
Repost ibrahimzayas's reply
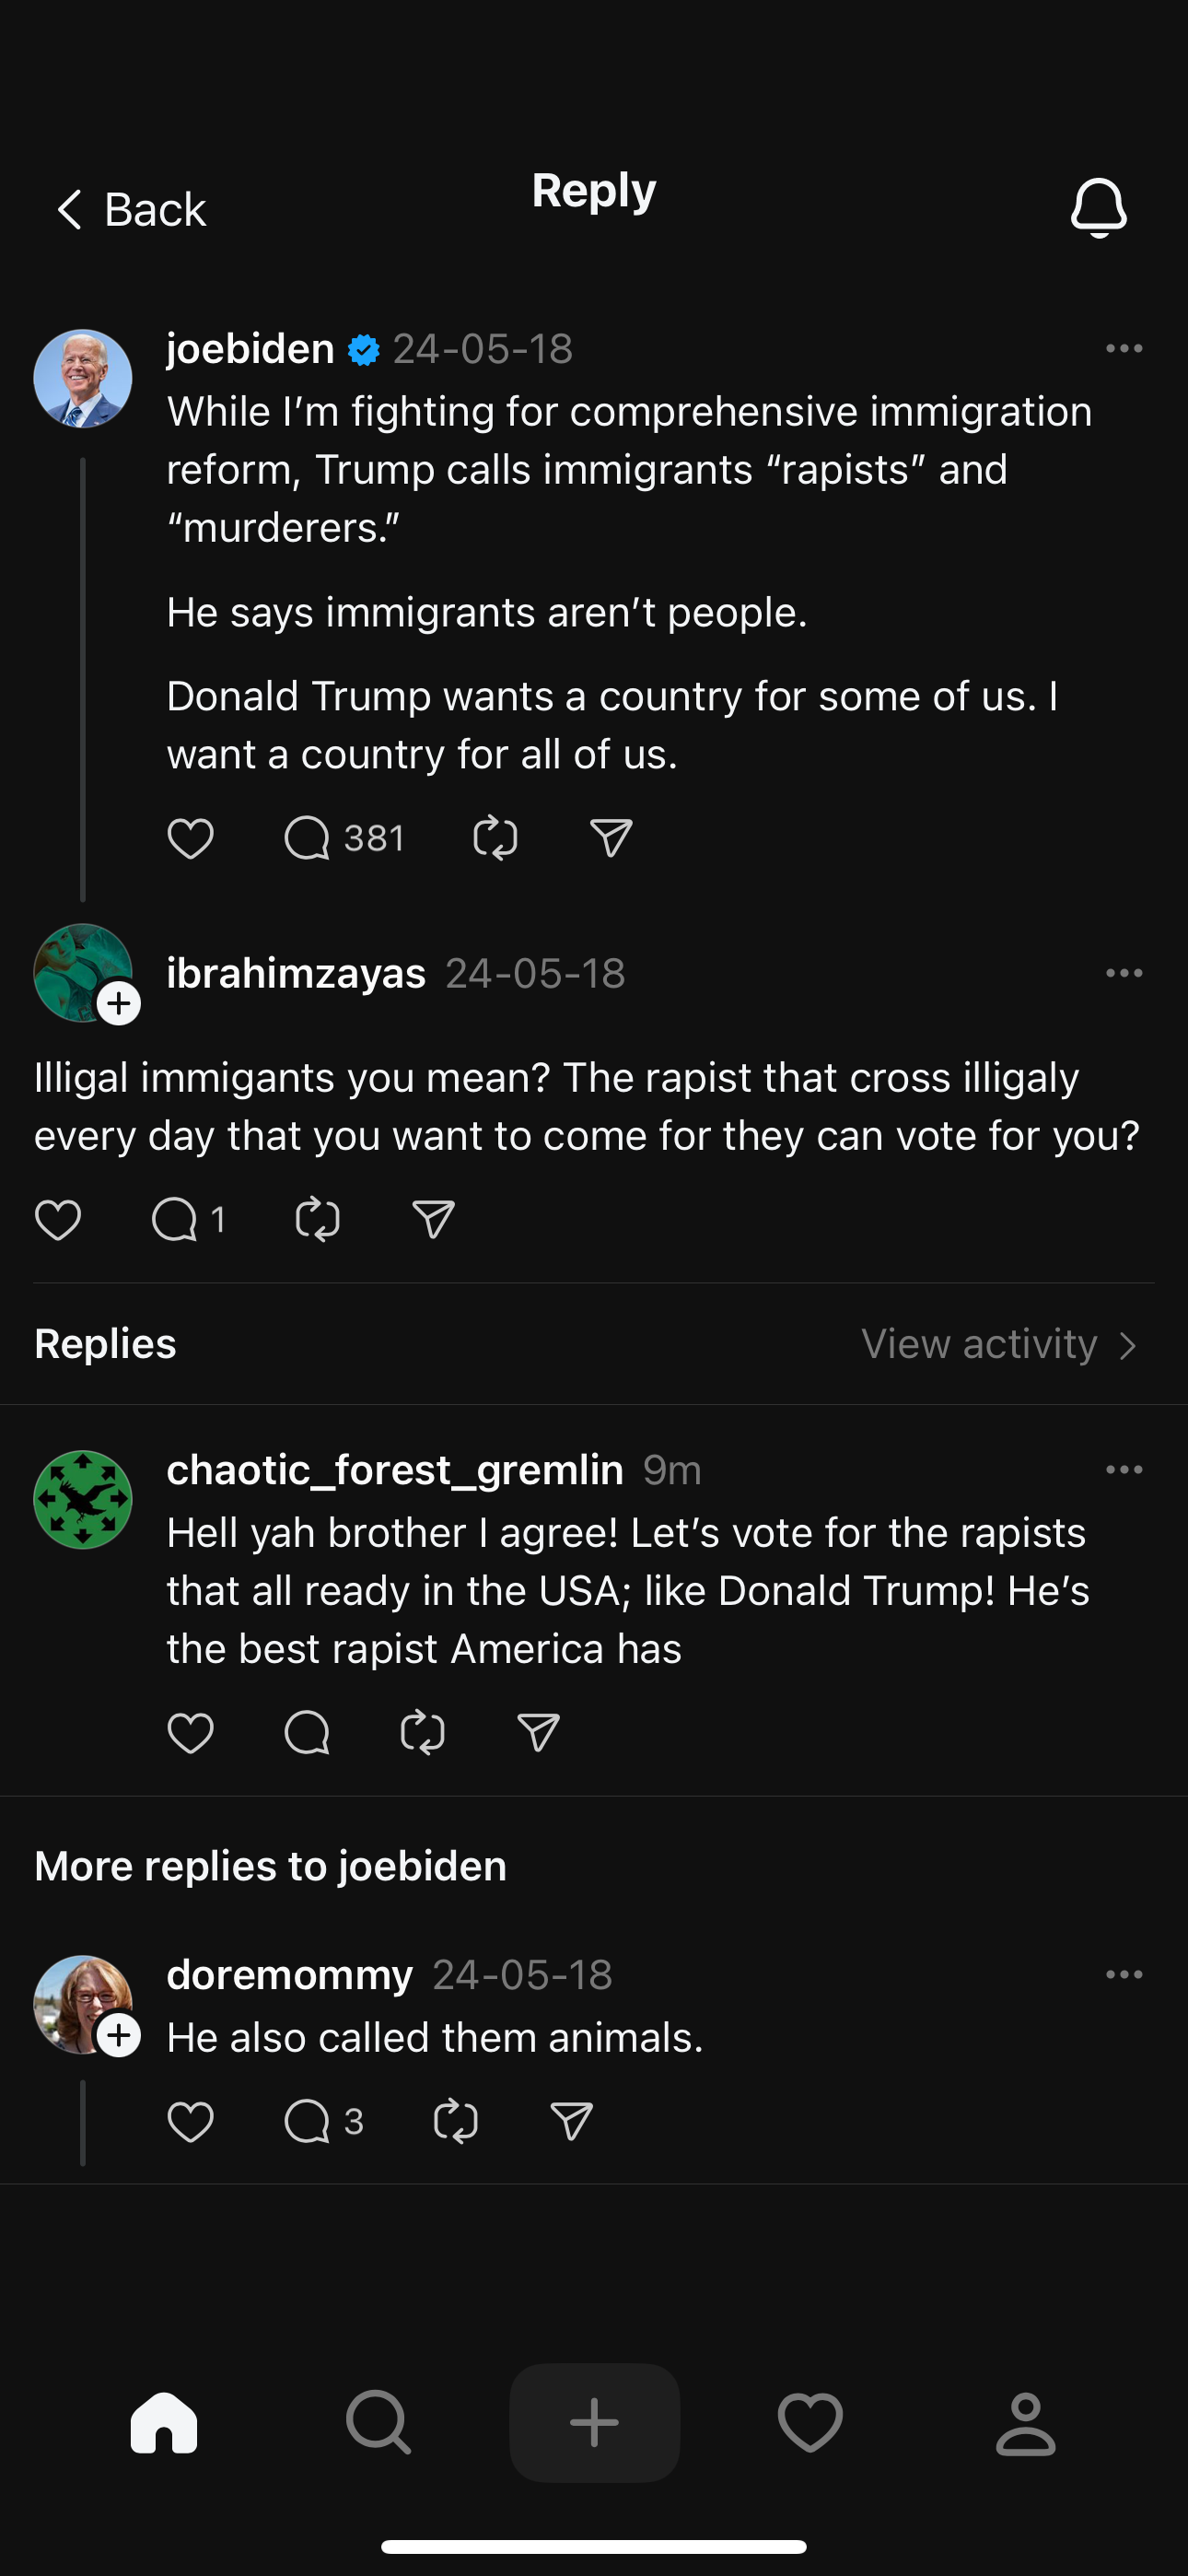[x=318, y=1220]
